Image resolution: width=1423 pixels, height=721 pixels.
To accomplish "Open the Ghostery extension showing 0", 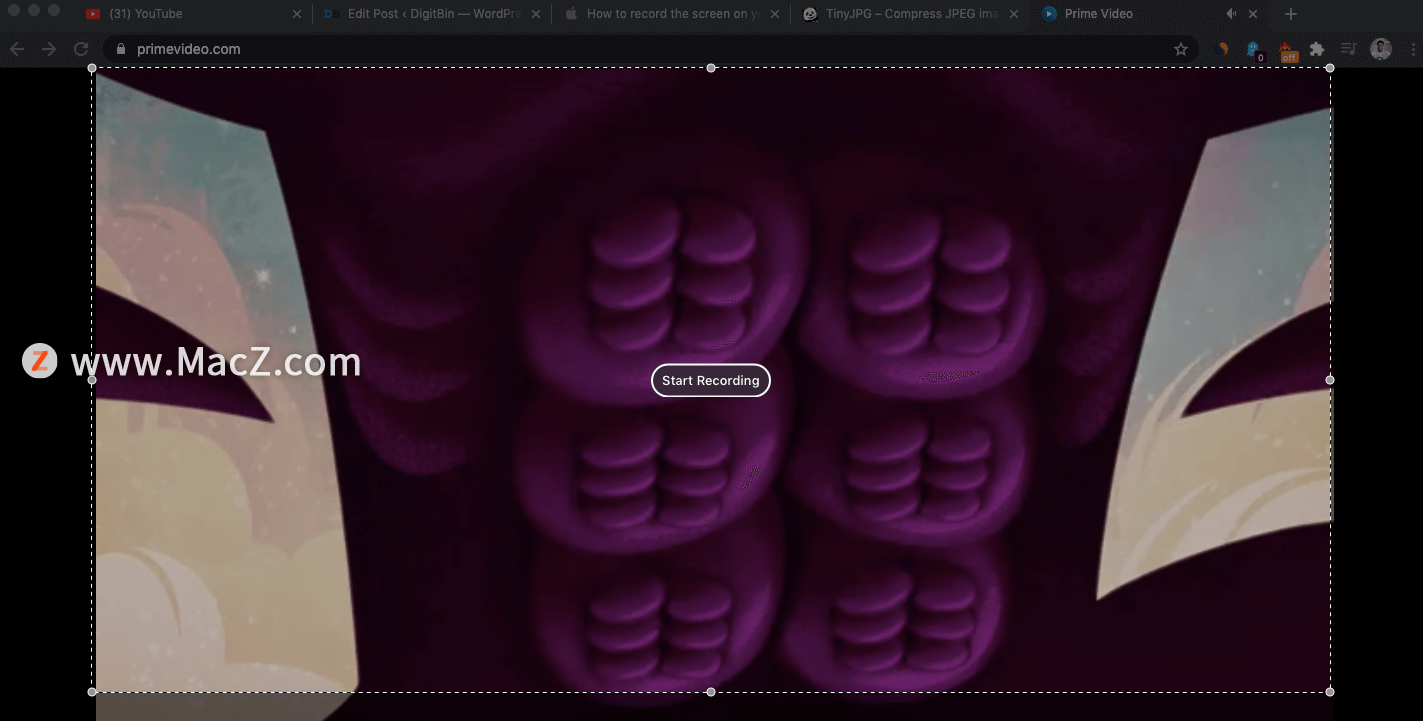I will [x=1254, y=50].
